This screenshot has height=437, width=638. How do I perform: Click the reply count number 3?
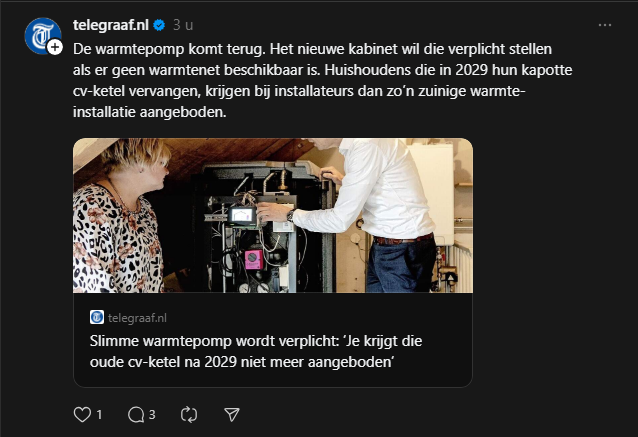152,415
